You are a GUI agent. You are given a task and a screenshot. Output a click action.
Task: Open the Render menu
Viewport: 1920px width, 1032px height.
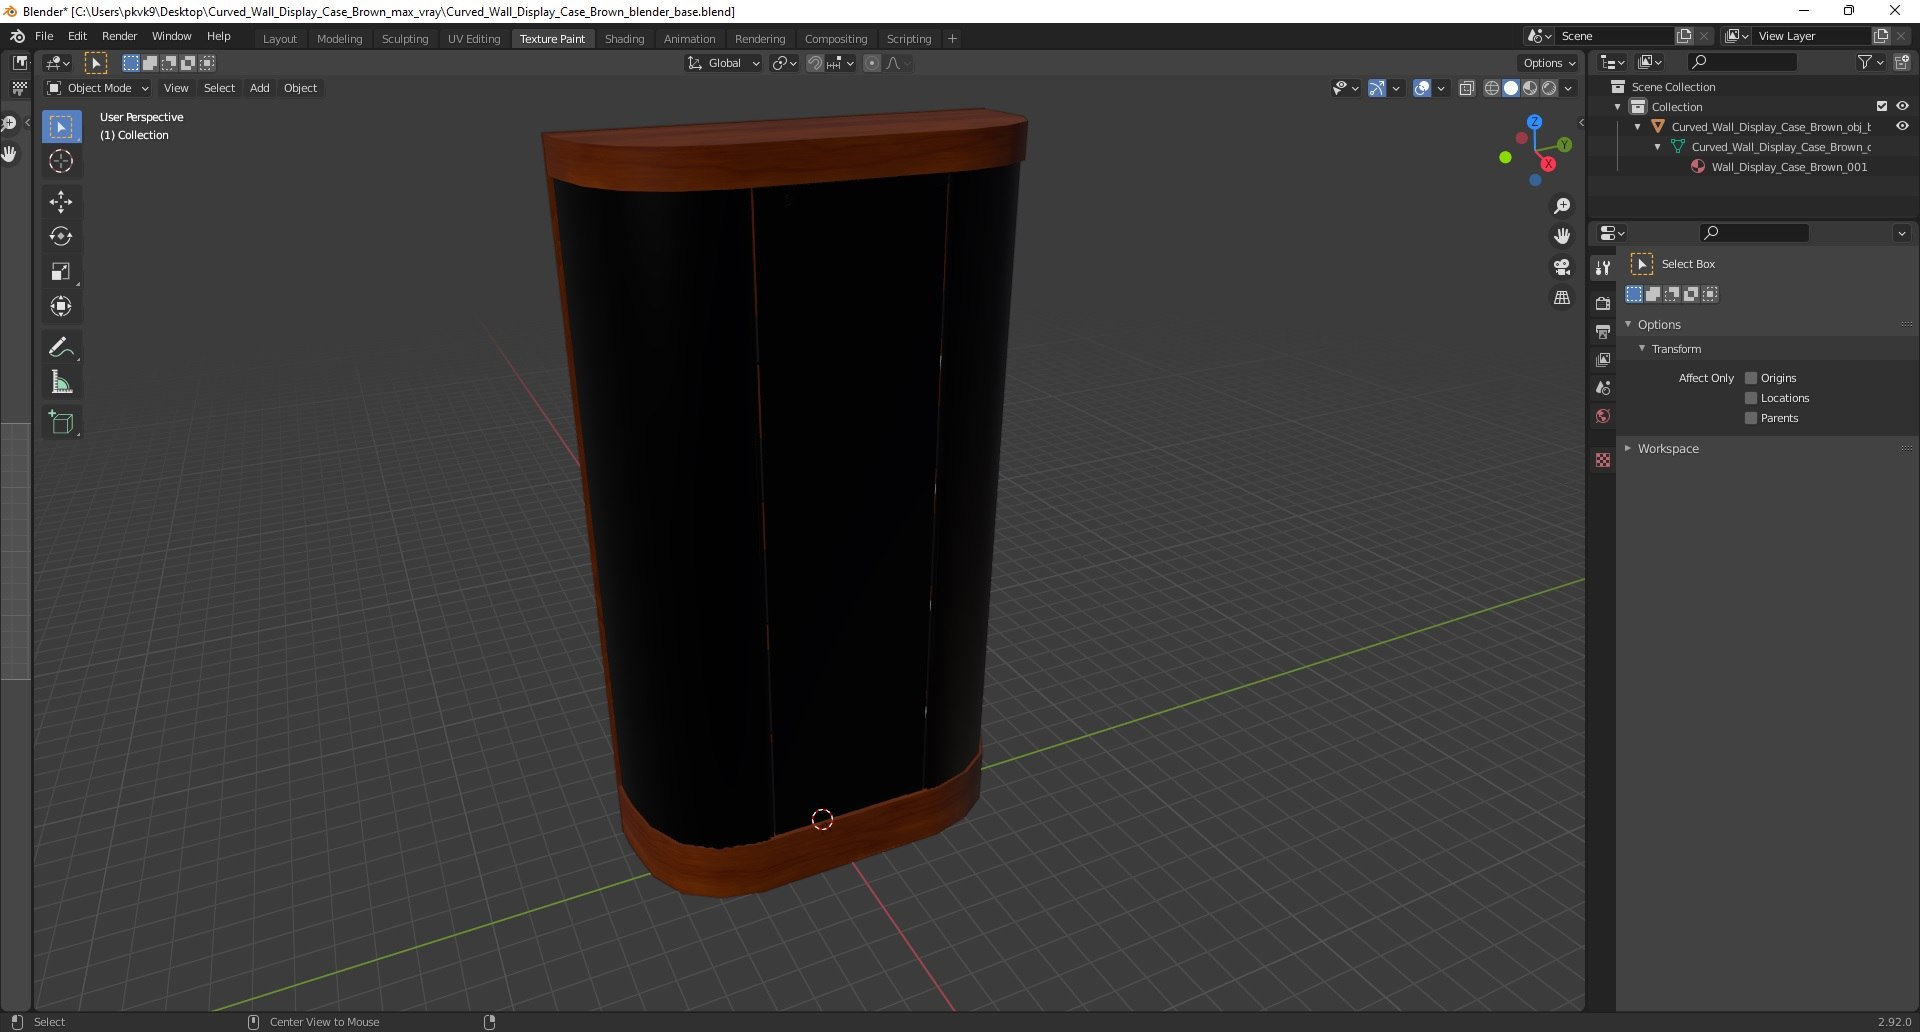119,36
